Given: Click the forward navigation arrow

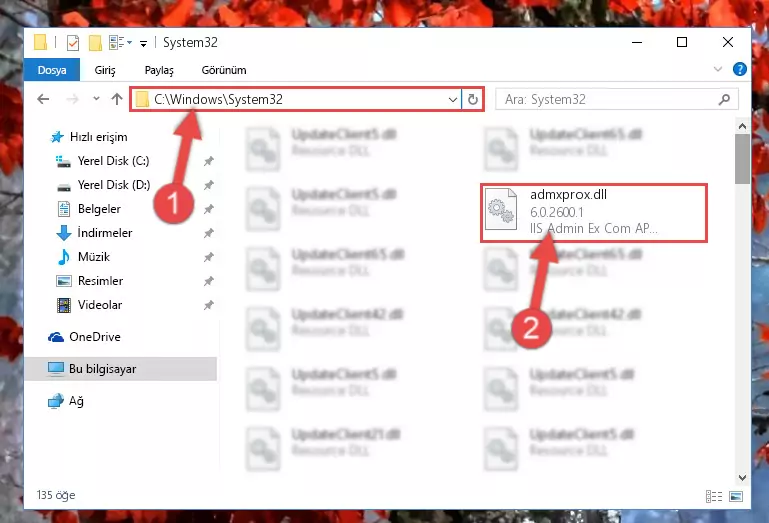Looking at the screenshot, I should [x=72, y=99].
